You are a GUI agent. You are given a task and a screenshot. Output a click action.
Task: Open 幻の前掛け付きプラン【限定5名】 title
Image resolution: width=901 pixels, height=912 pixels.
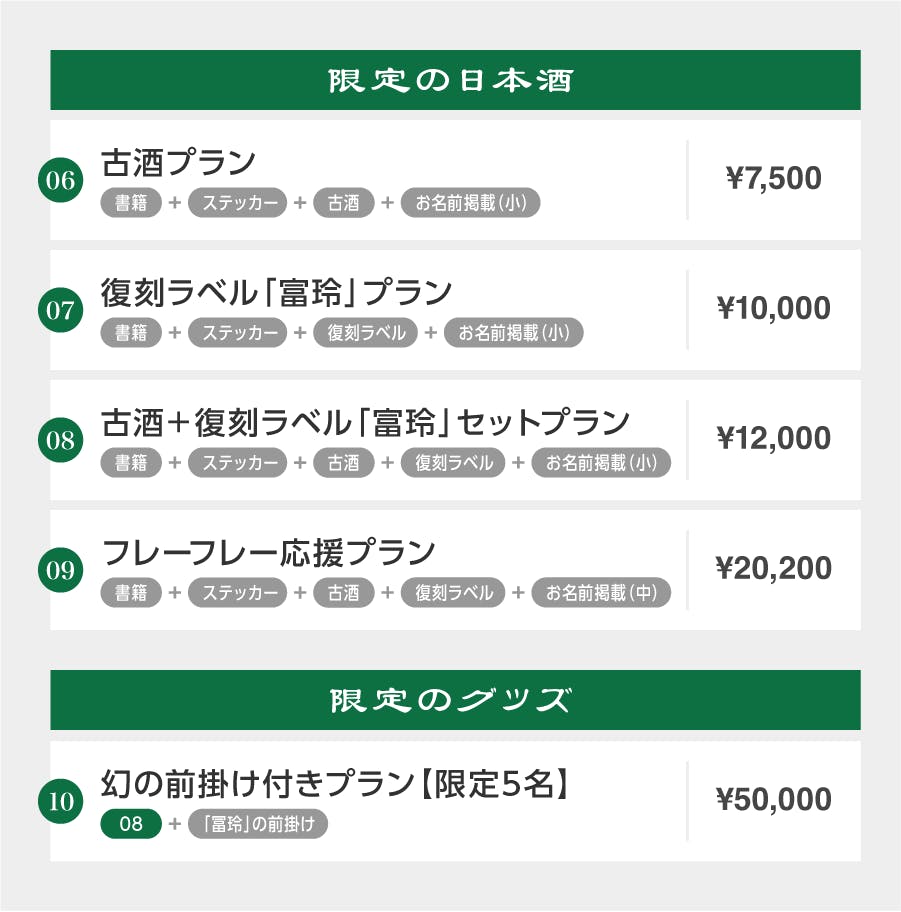[335, 783]
